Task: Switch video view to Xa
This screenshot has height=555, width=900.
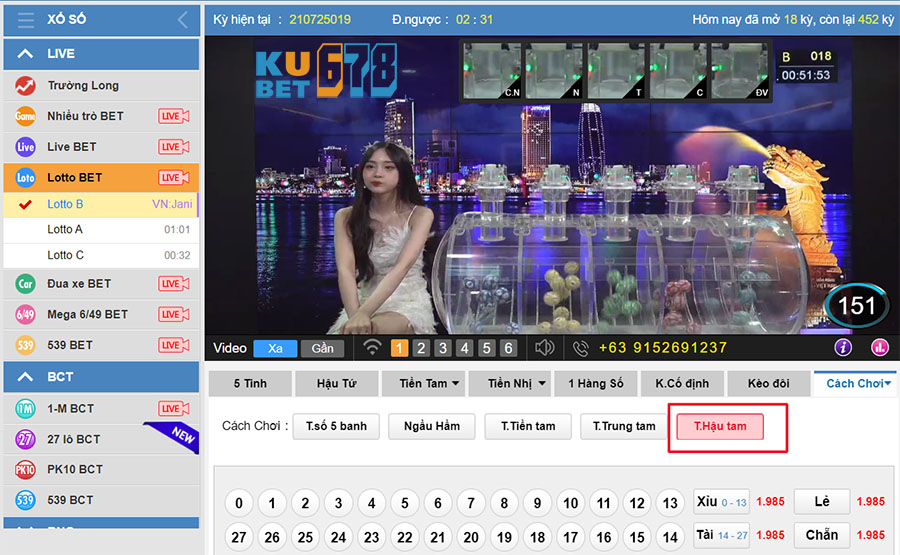Action: 275,348
